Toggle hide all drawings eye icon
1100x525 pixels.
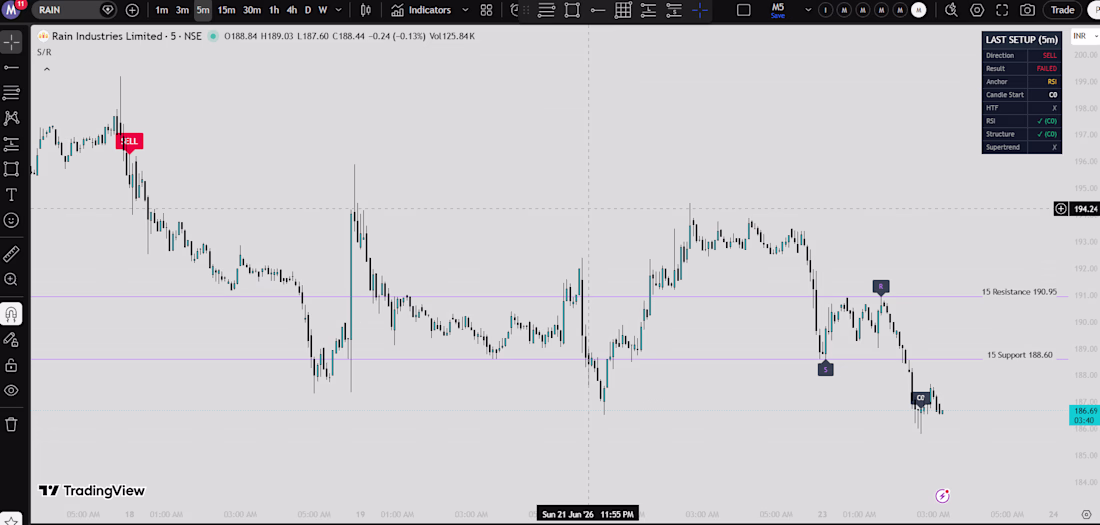11,390
